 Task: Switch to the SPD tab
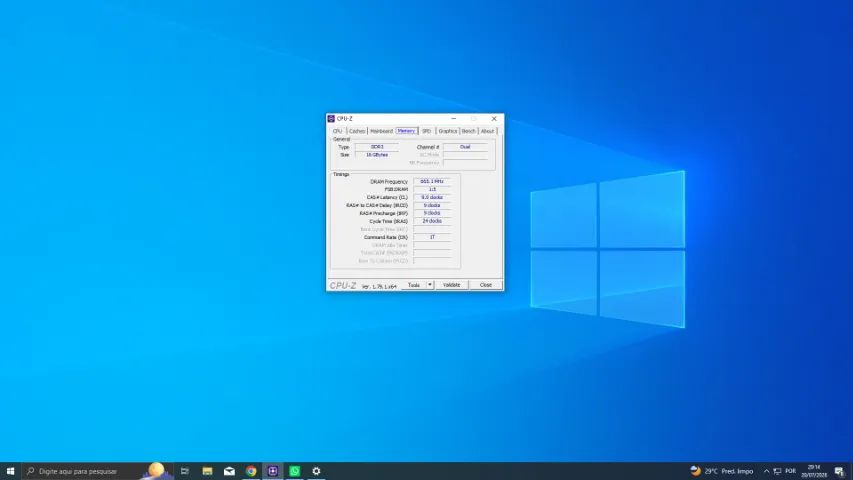[x=426, y=131]
